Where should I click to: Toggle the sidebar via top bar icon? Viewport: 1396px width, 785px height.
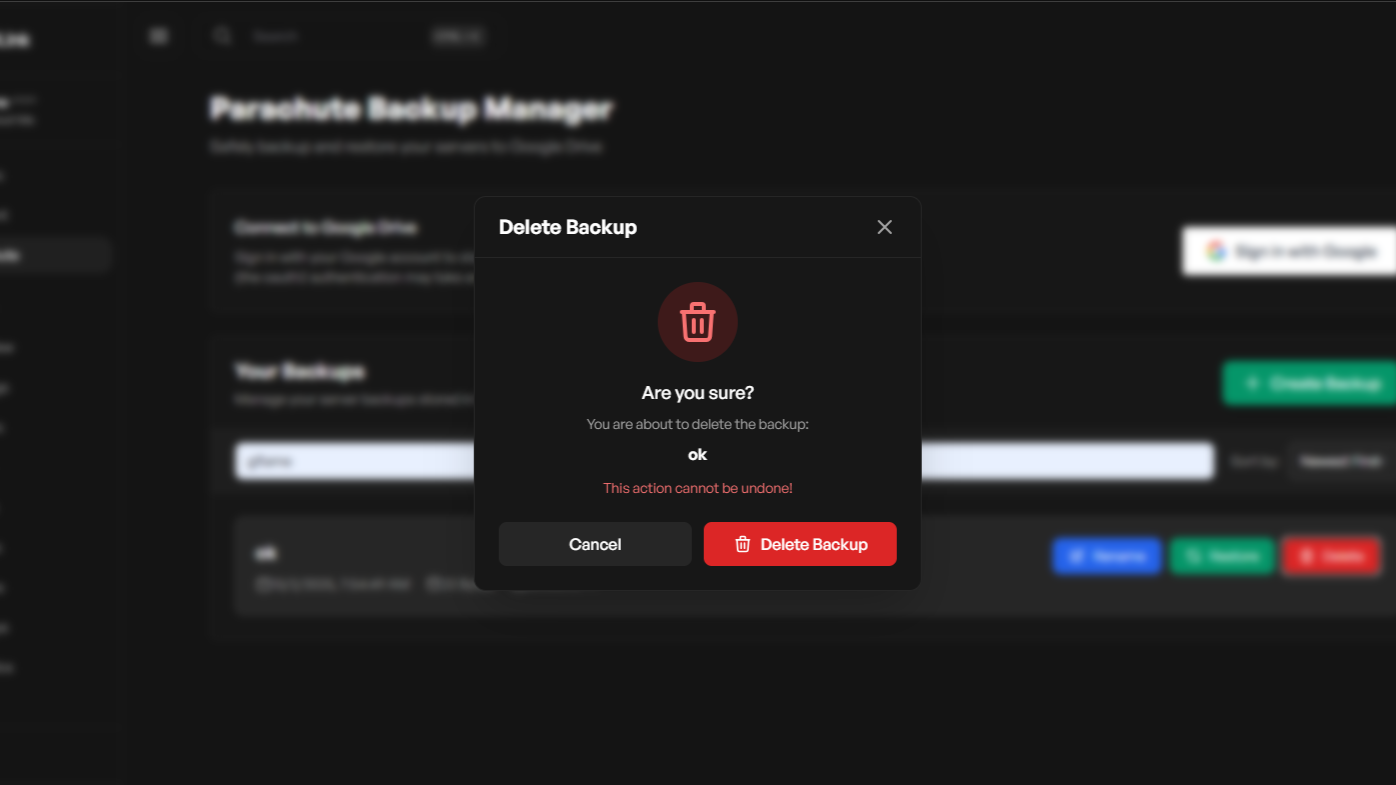point(158,36)
